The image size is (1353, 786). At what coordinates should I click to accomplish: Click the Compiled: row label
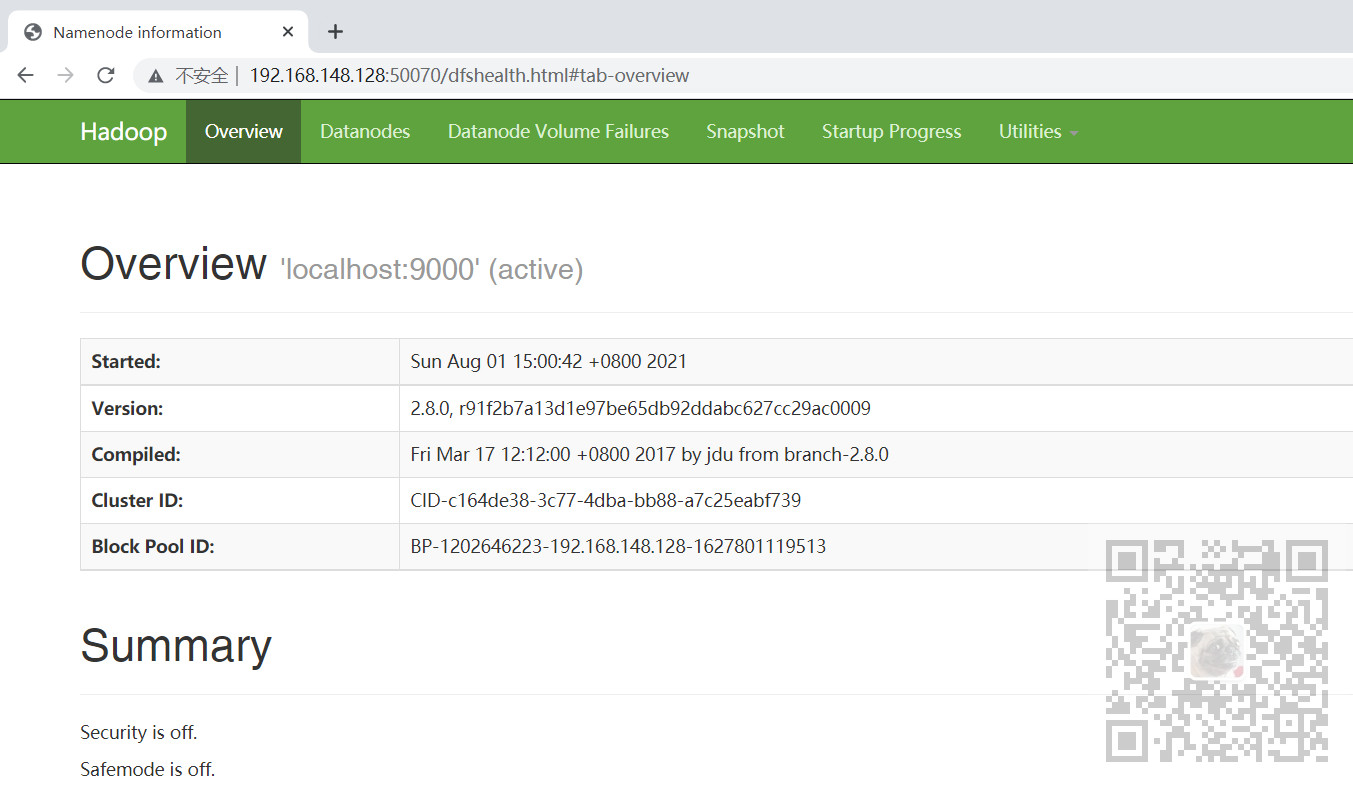pyautogui.click(x=136, y=454)
